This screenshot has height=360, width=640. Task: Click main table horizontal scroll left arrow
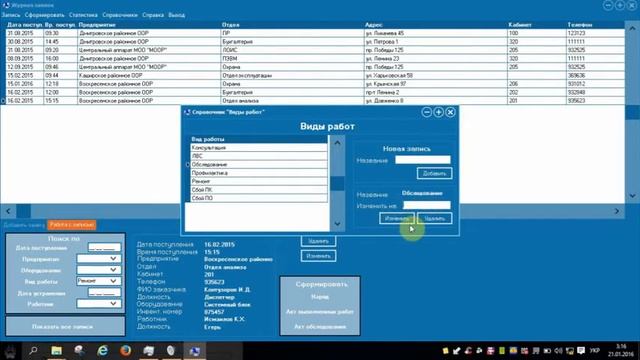point(9,211)
